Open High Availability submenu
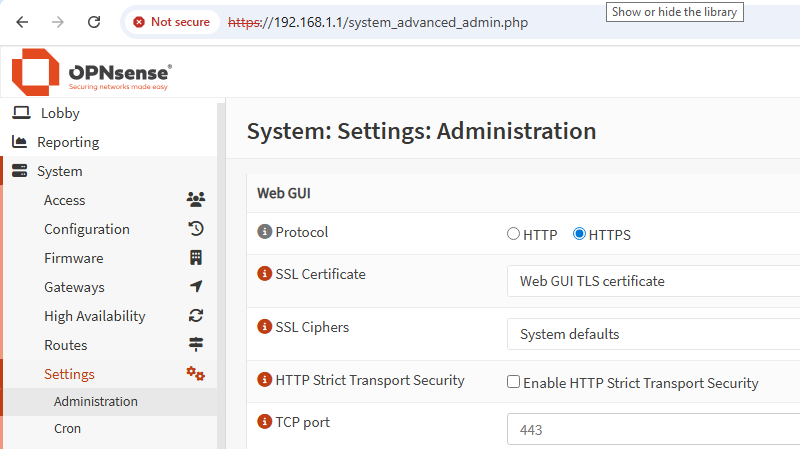The height and width of the screenshot is (449, 800). click(94, 316)
